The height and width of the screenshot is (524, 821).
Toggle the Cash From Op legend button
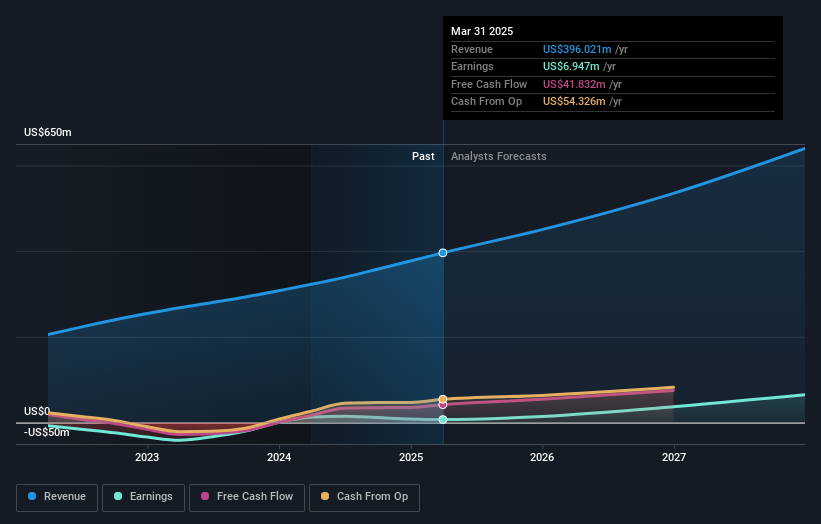coord(364,497)
